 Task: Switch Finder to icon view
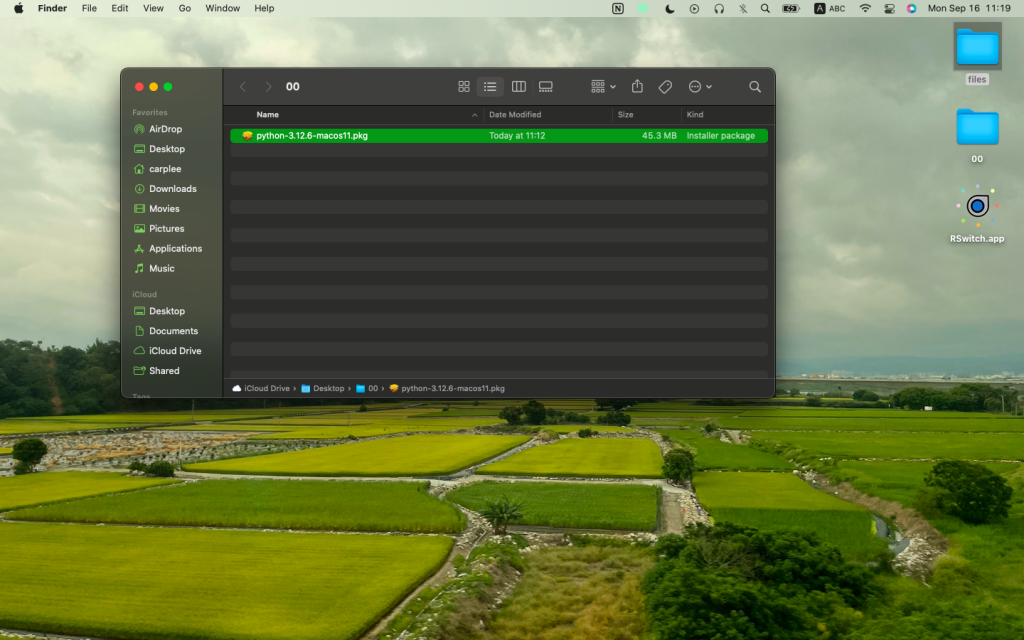pos(464,87)
